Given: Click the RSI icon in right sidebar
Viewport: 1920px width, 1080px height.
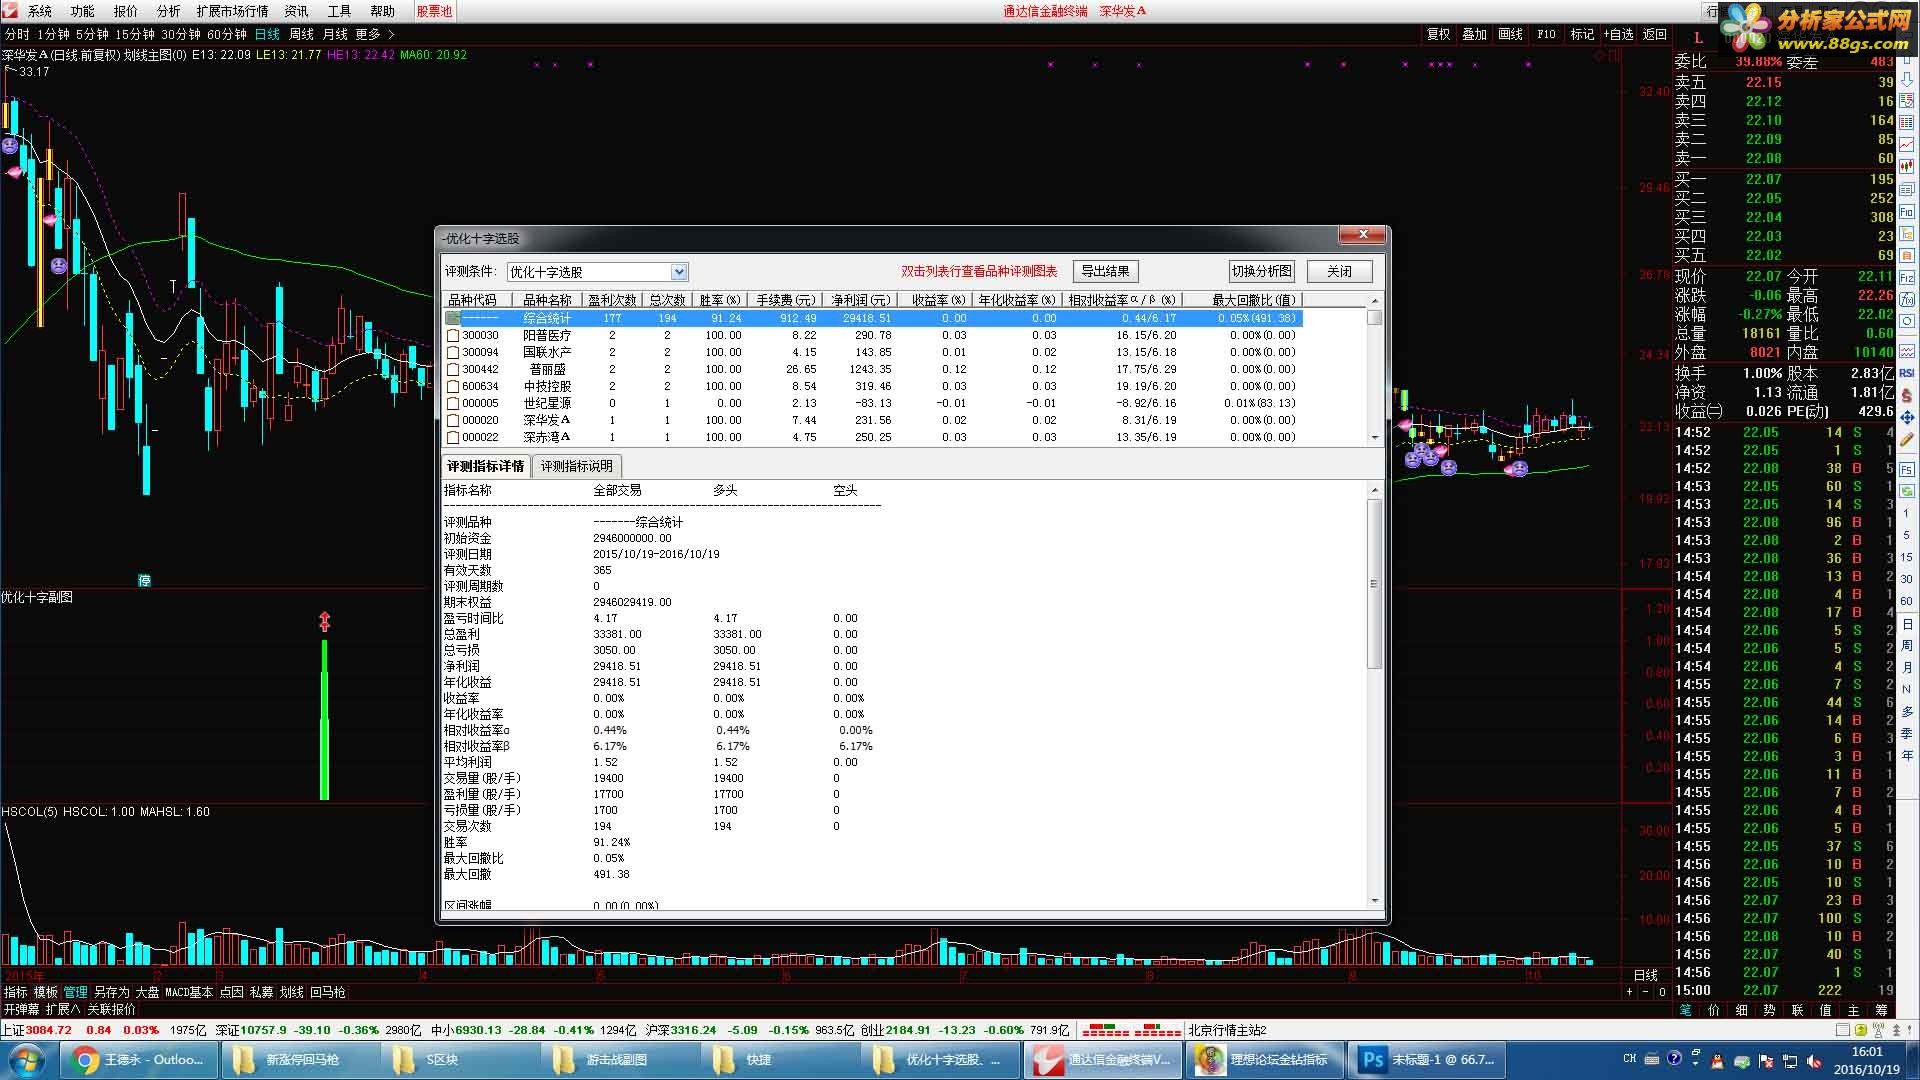Looking at the screenshot, I should (1907, 373).
